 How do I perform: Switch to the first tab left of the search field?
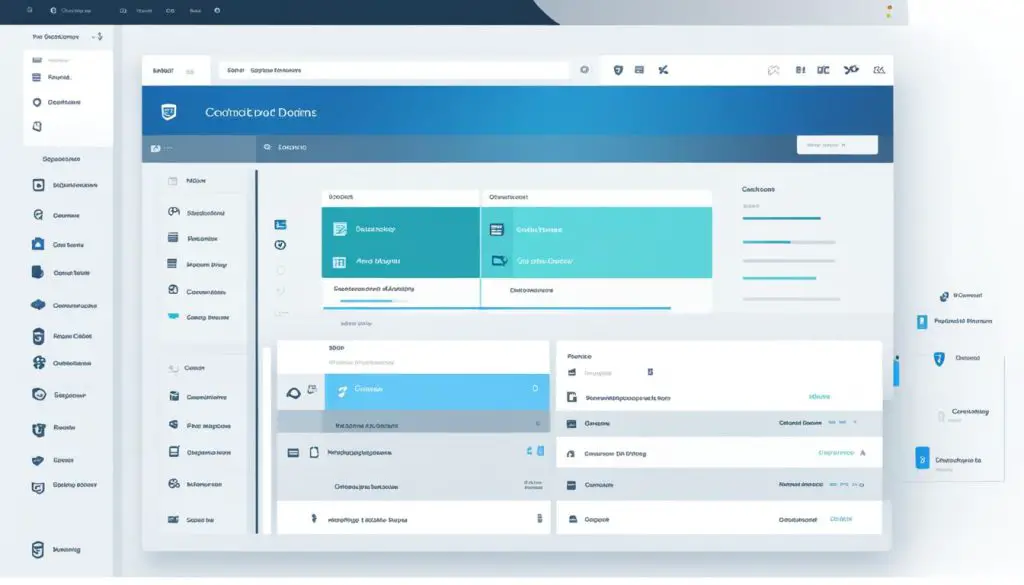[x=162, y=71]
